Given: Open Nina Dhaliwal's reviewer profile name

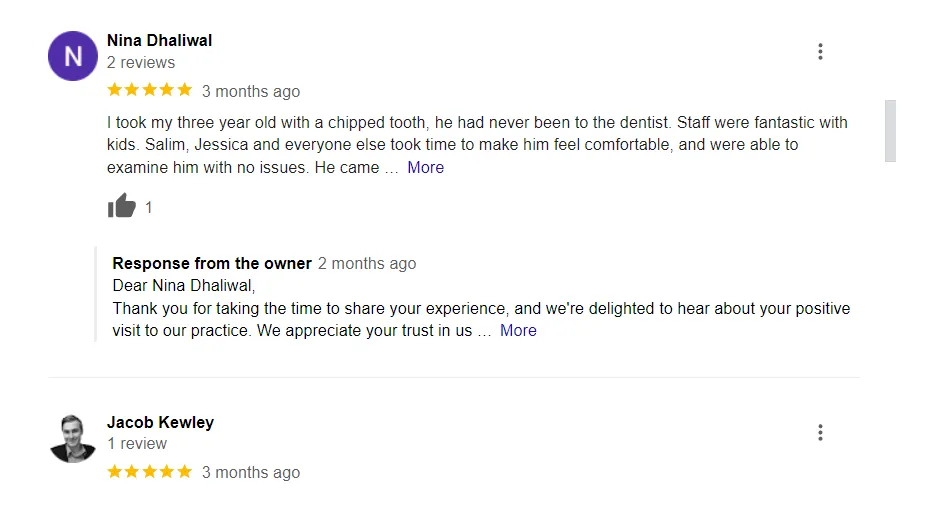Looking at the screenshot, I should click(x=159, y=40).
